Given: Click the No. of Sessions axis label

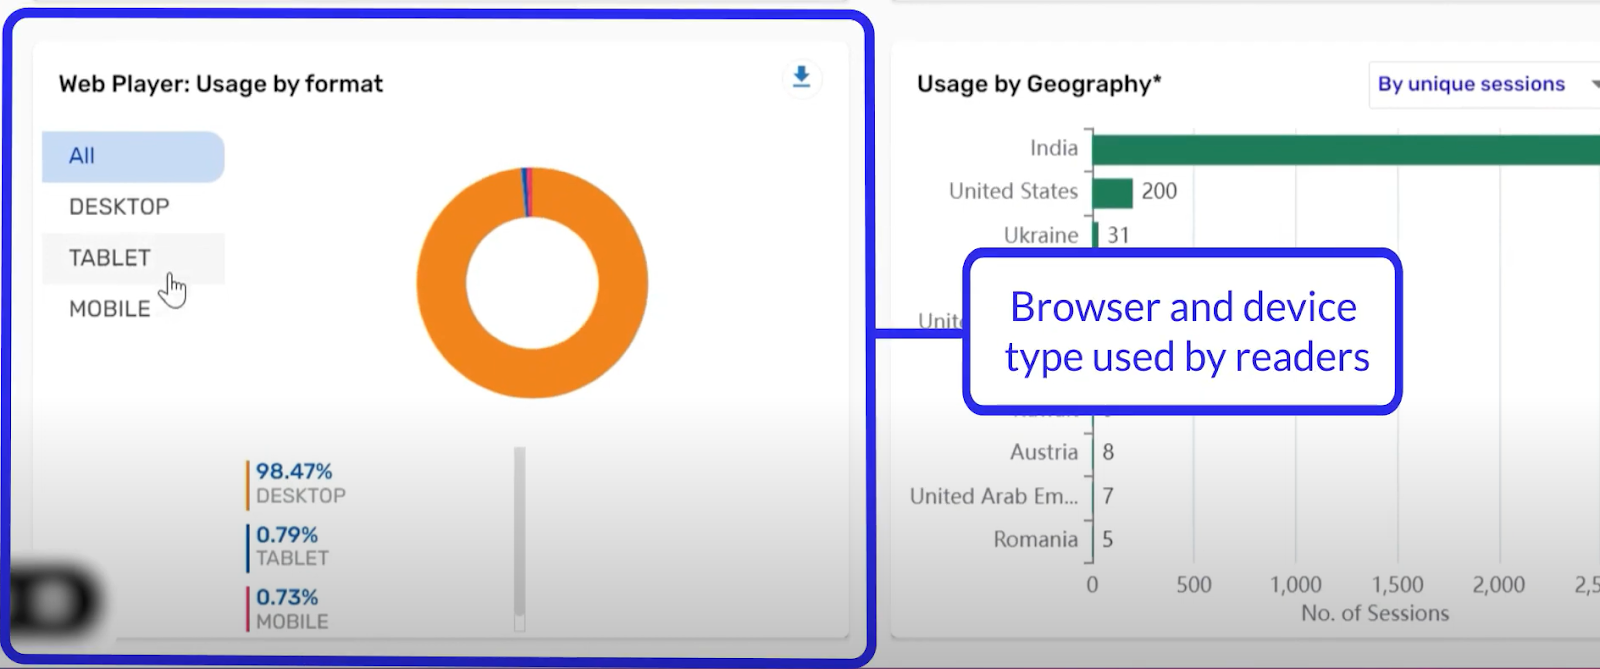Looking at the screenshot, I should (x=1375, y=613).
